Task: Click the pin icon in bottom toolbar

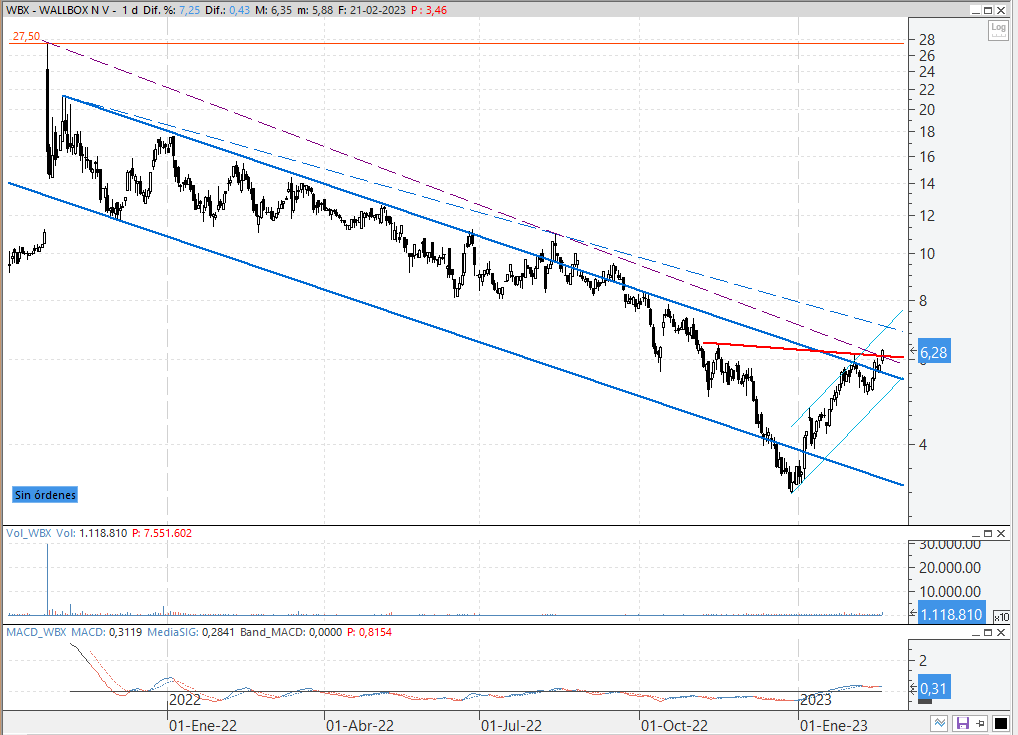Action: click(981, 723)
